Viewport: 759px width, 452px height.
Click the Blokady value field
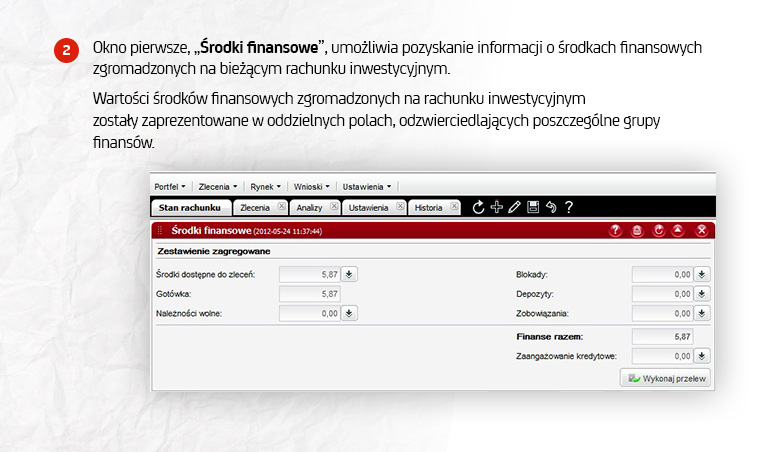coord(663,274)
